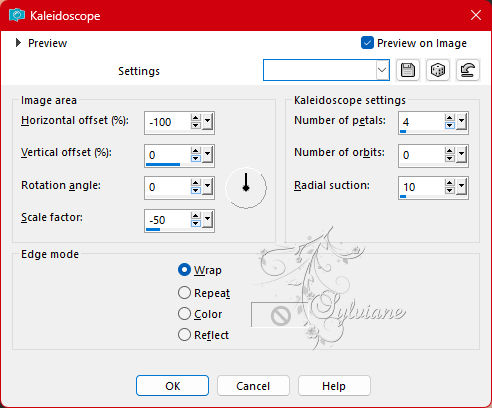The width and height of the screenshot is (492, 408).
Task: Choose the Color edge mode radio
Action: click(184, 314)
